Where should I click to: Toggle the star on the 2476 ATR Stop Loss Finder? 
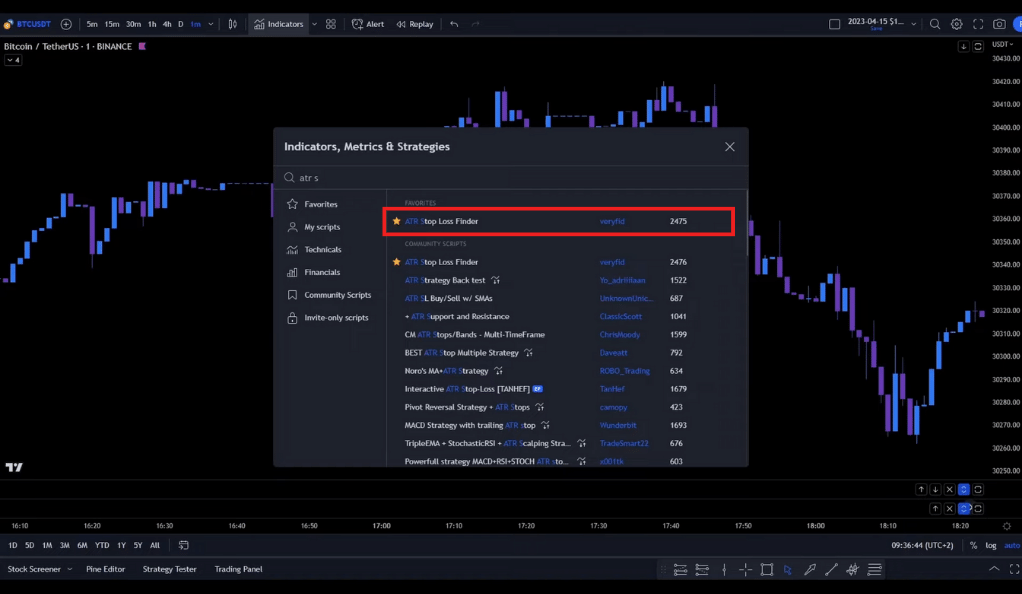pos(396,262)
